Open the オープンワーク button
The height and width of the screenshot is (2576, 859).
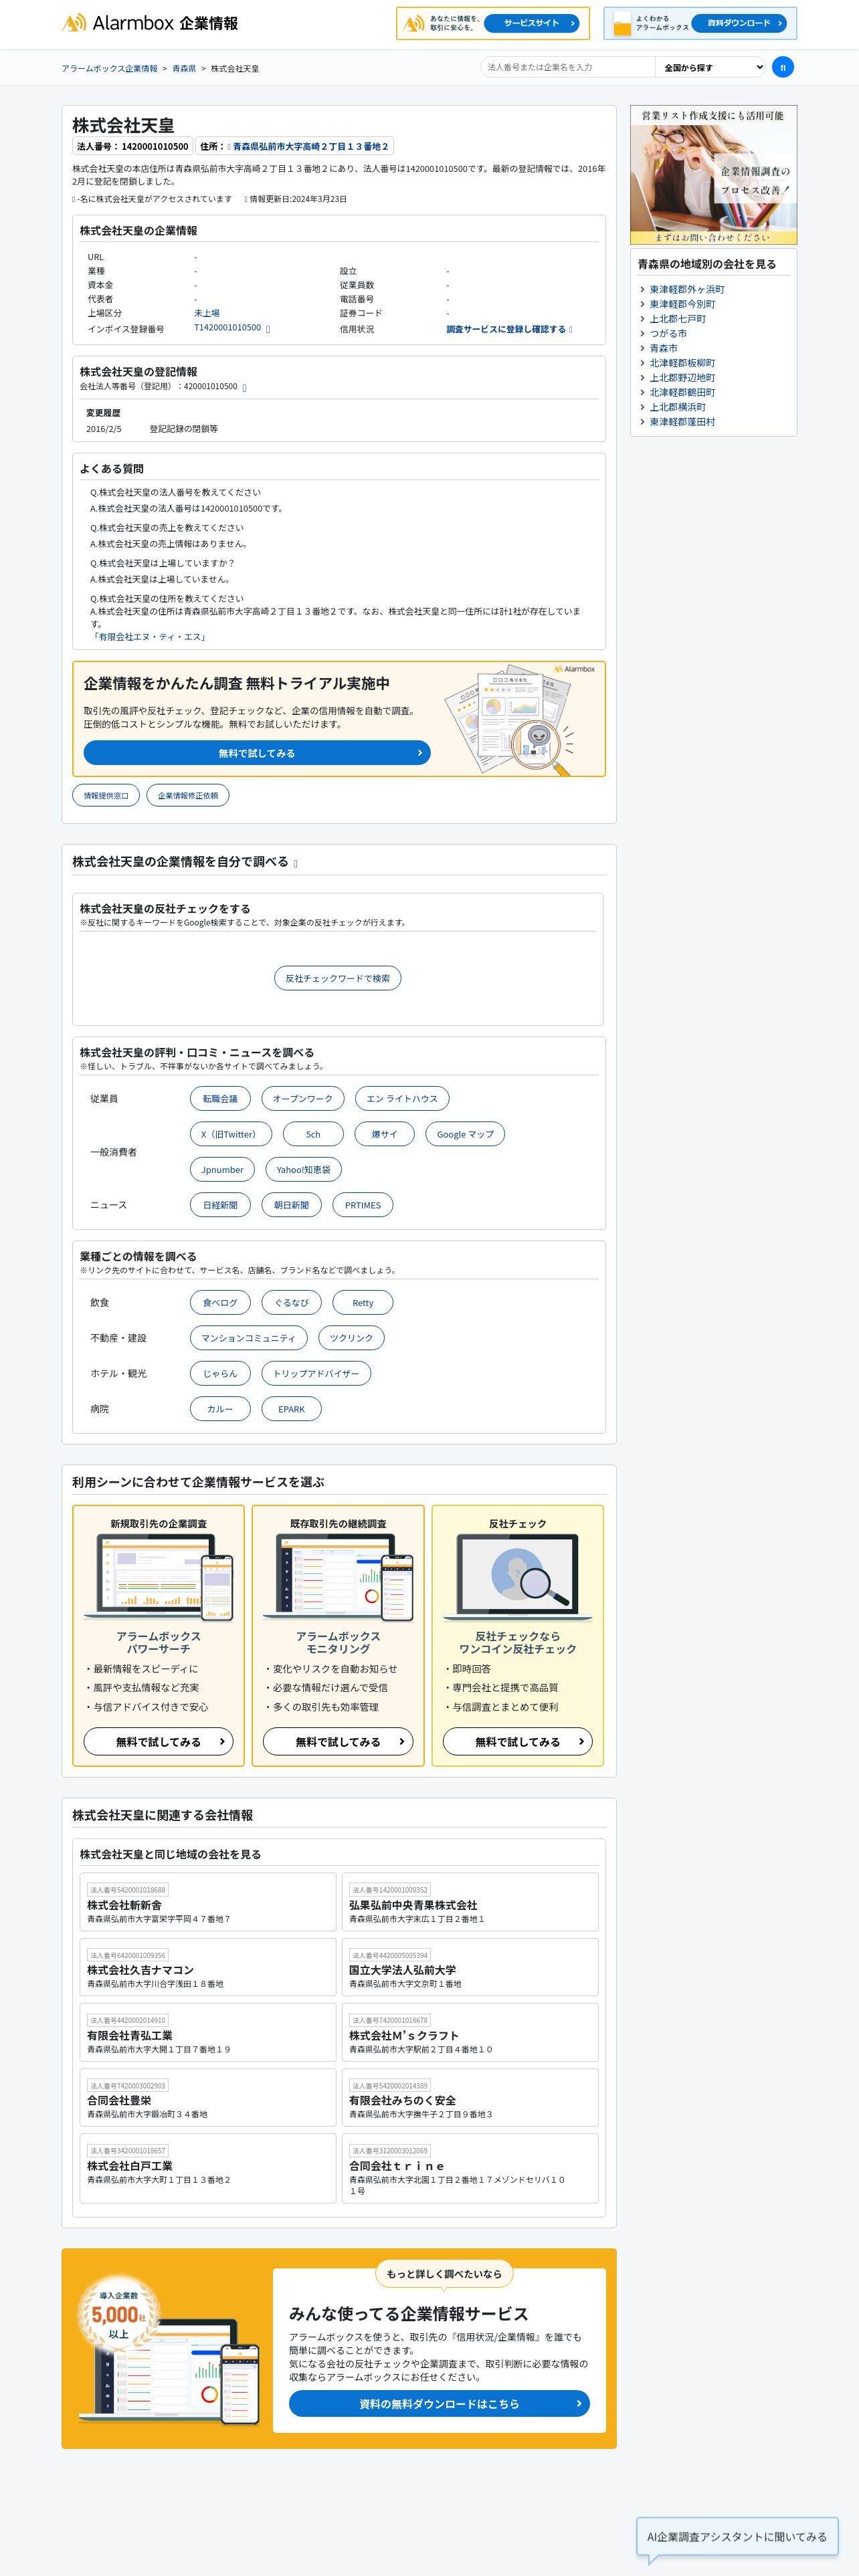tap(303, 1099)
